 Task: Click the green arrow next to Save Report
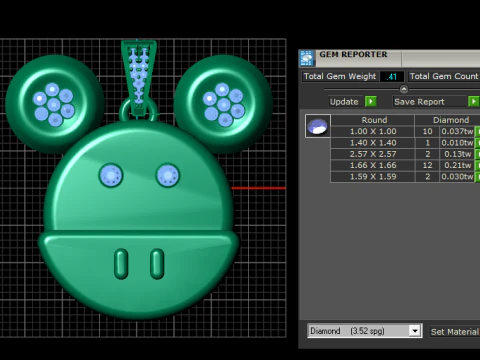pyautogui.click(x=474, y=101)
